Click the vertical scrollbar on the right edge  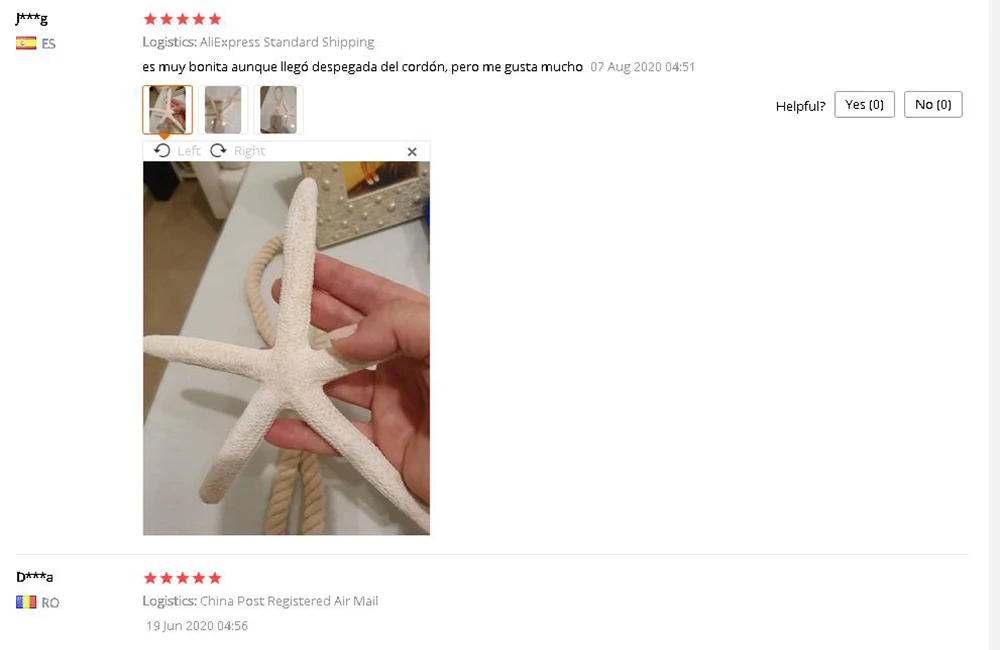tap(994, 325)
